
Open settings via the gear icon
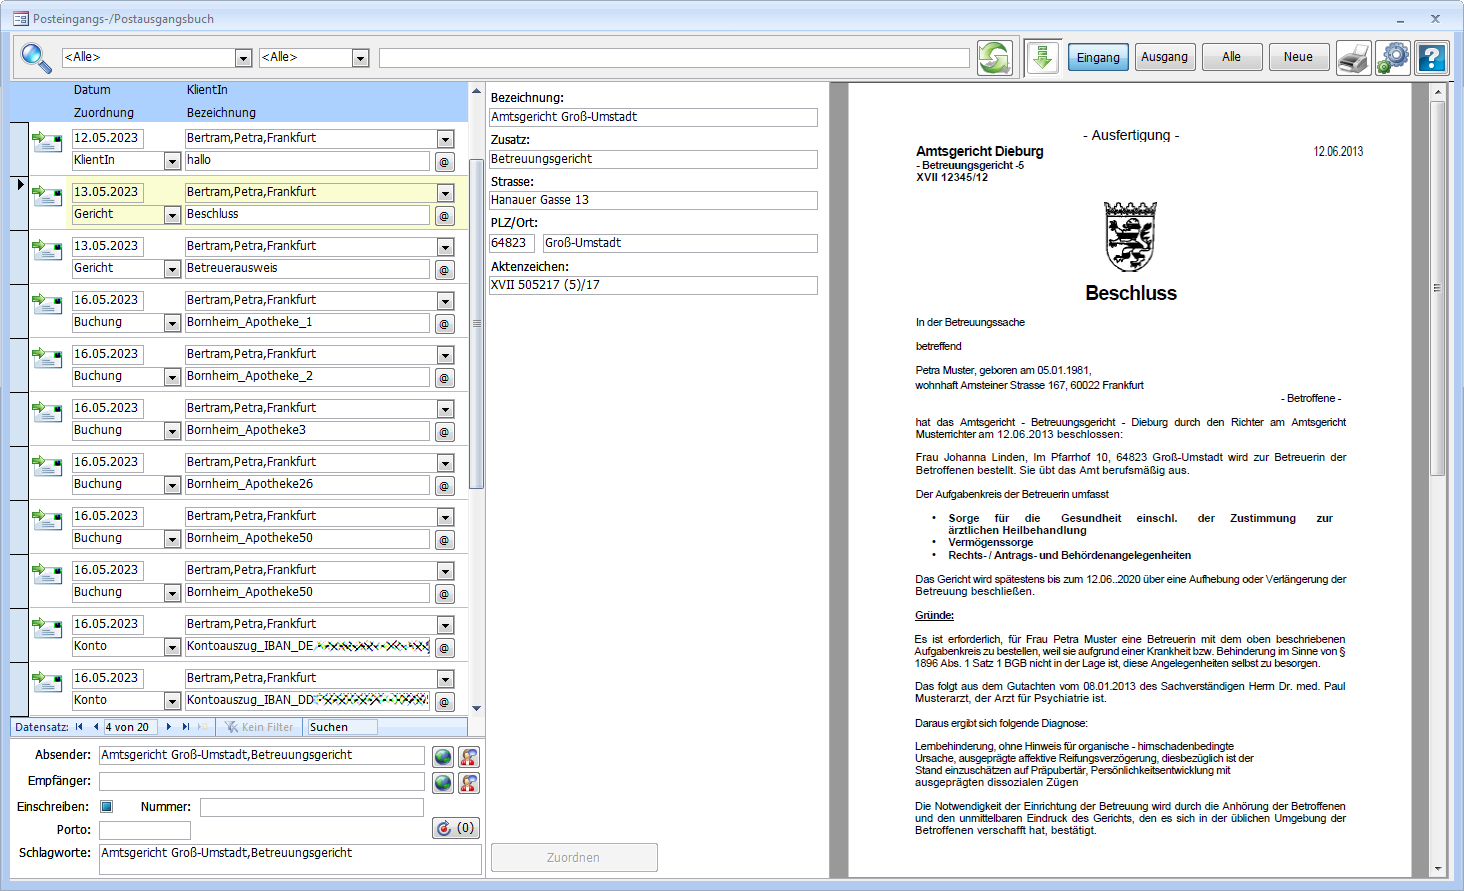[1393, 58]
